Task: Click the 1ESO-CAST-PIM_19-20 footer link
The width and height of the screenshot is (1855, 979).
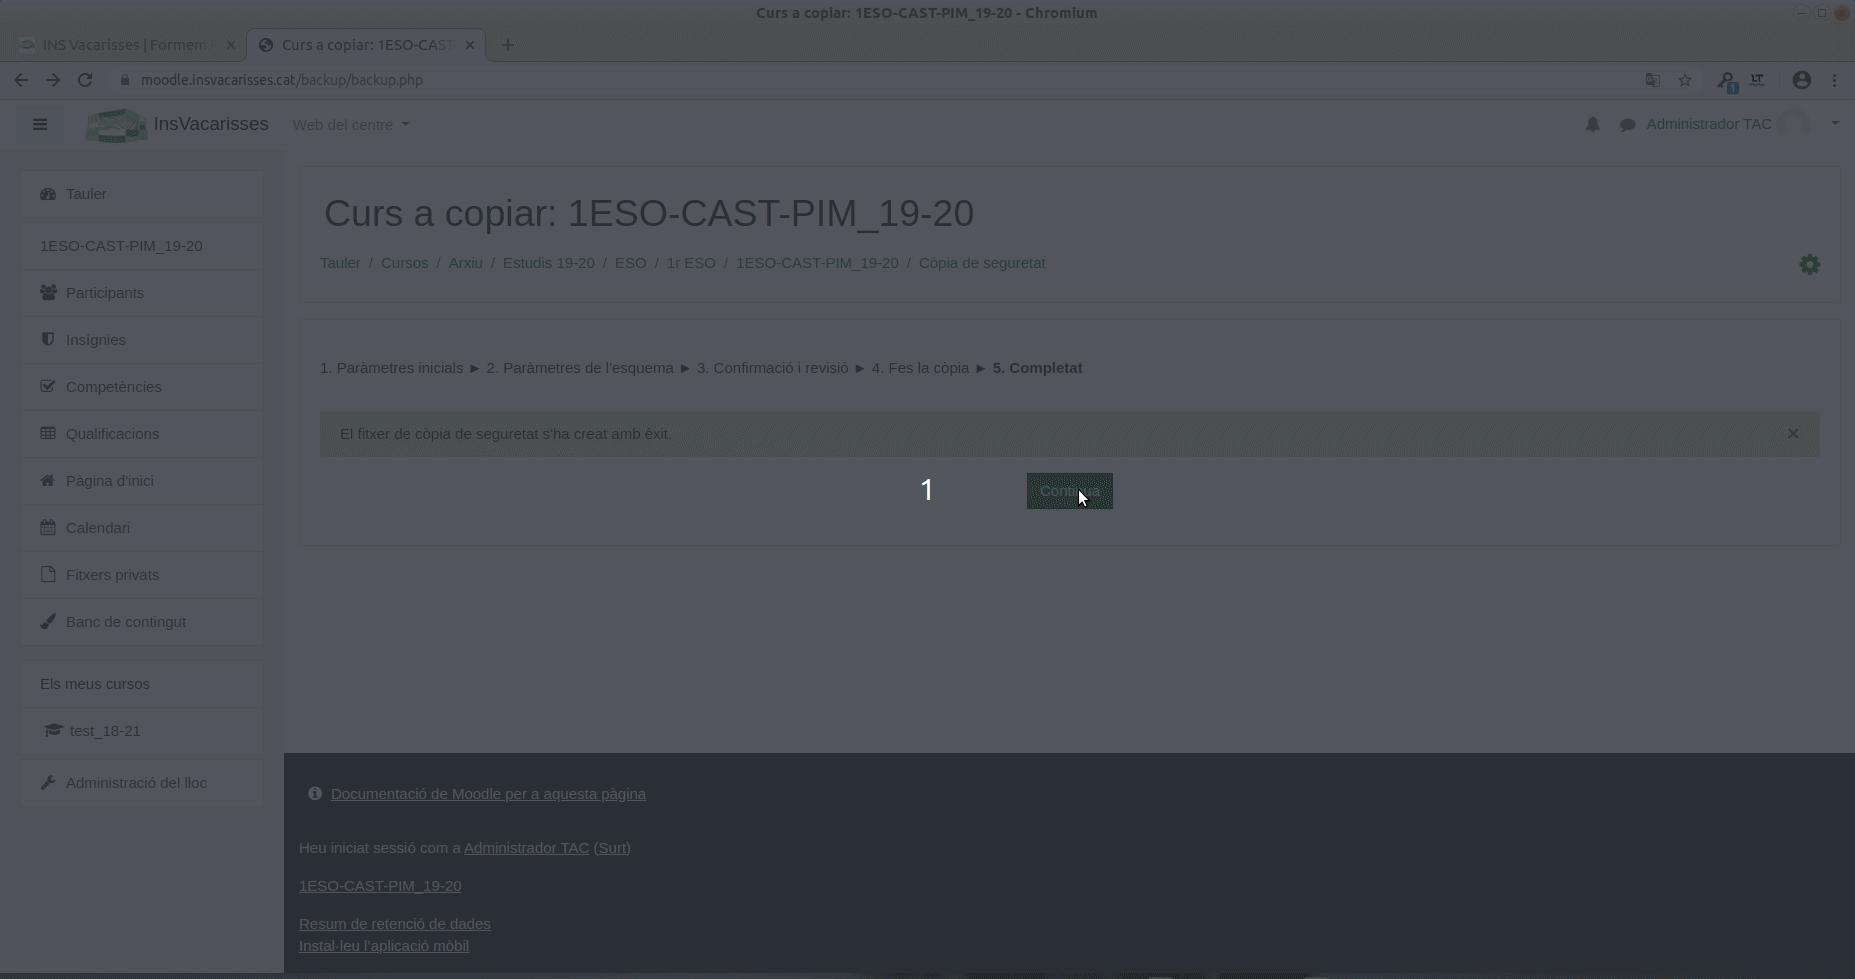Action: [x=380, y=886]
